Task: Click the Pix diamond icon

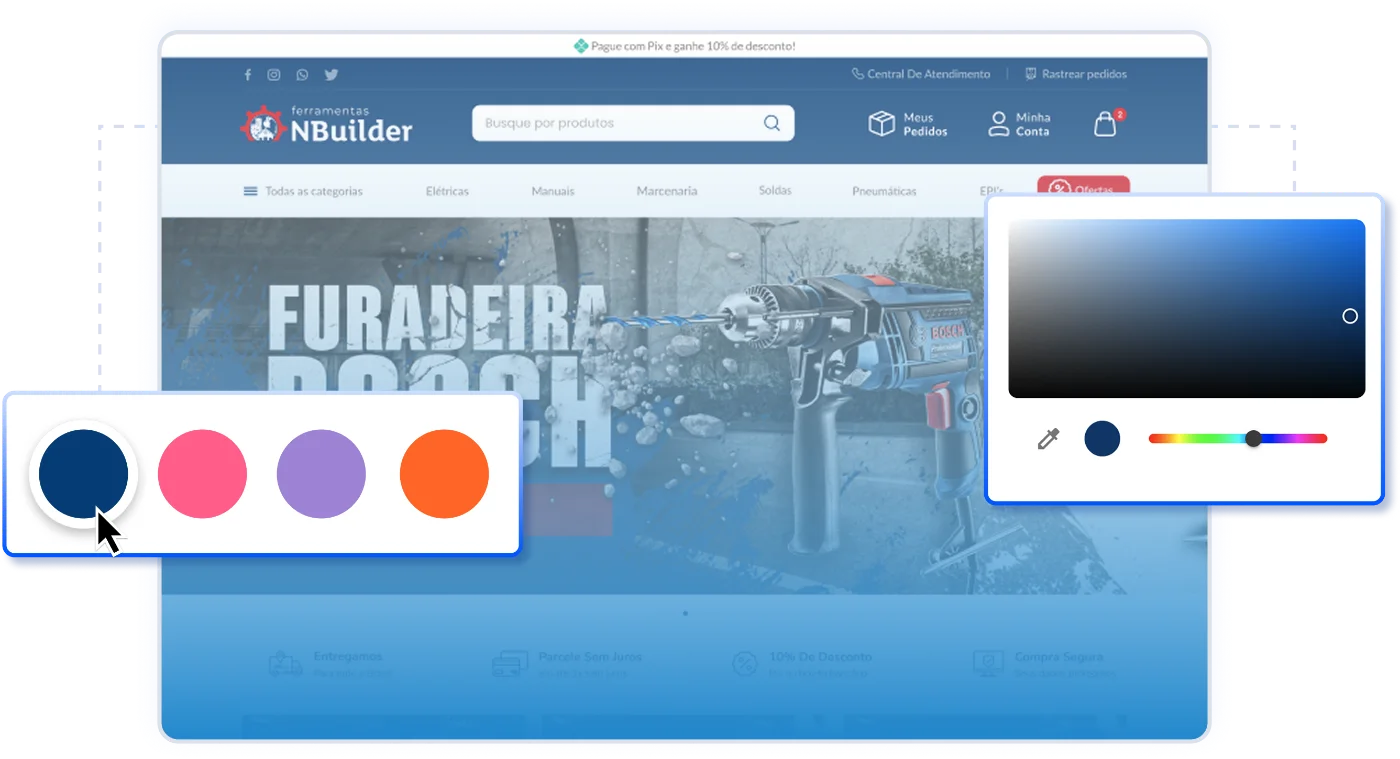Action: [580, 46]
